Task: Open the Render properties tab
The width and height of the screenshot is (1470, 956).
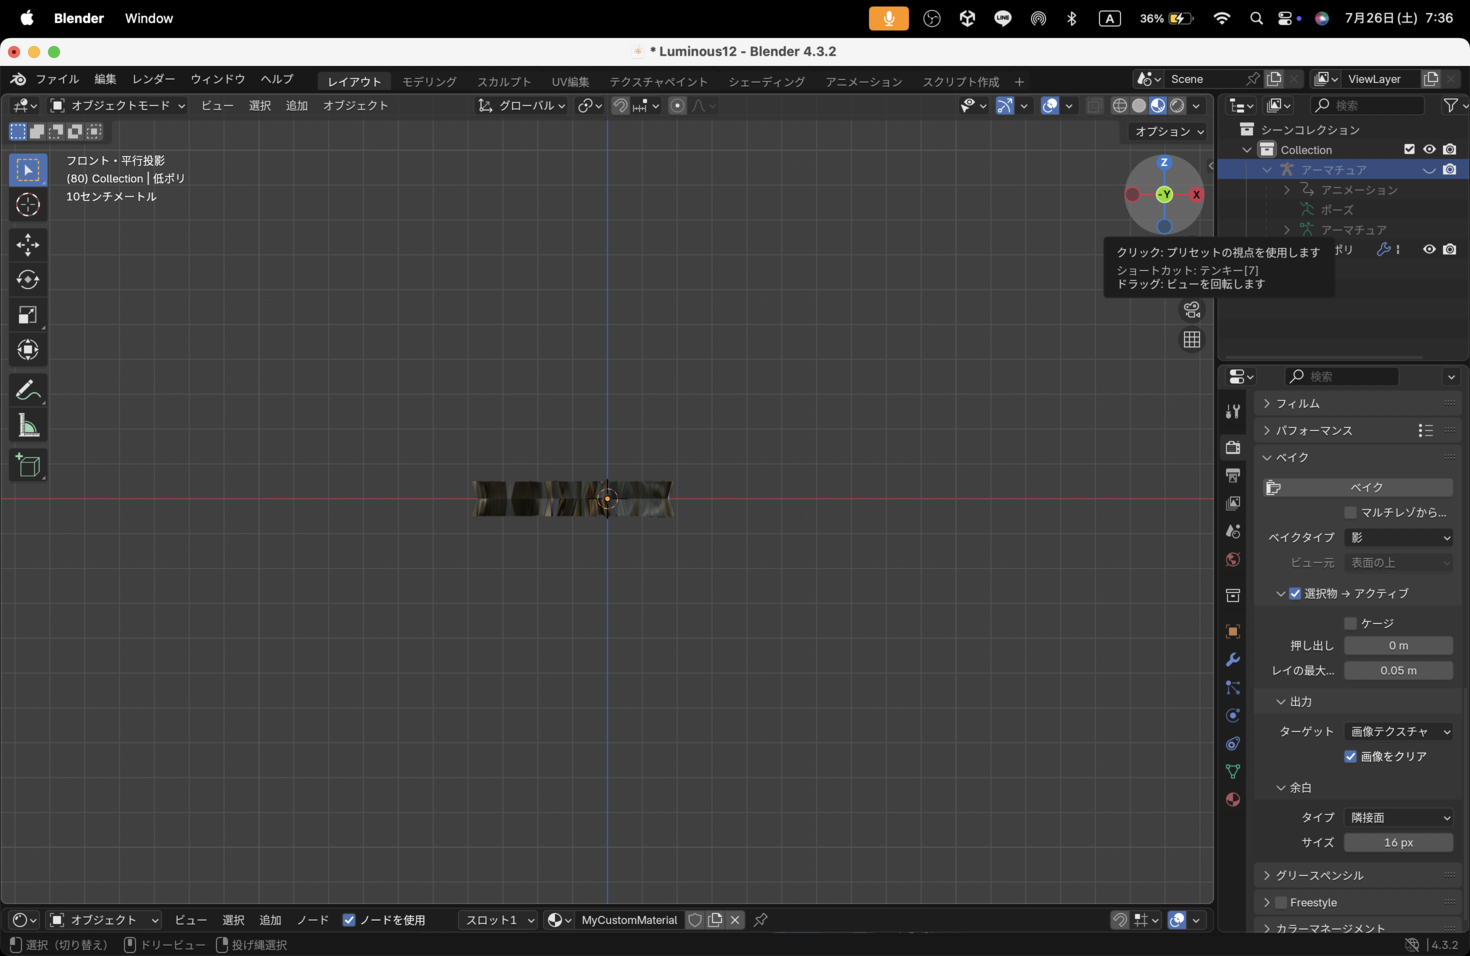Action: coord(1233,447)
